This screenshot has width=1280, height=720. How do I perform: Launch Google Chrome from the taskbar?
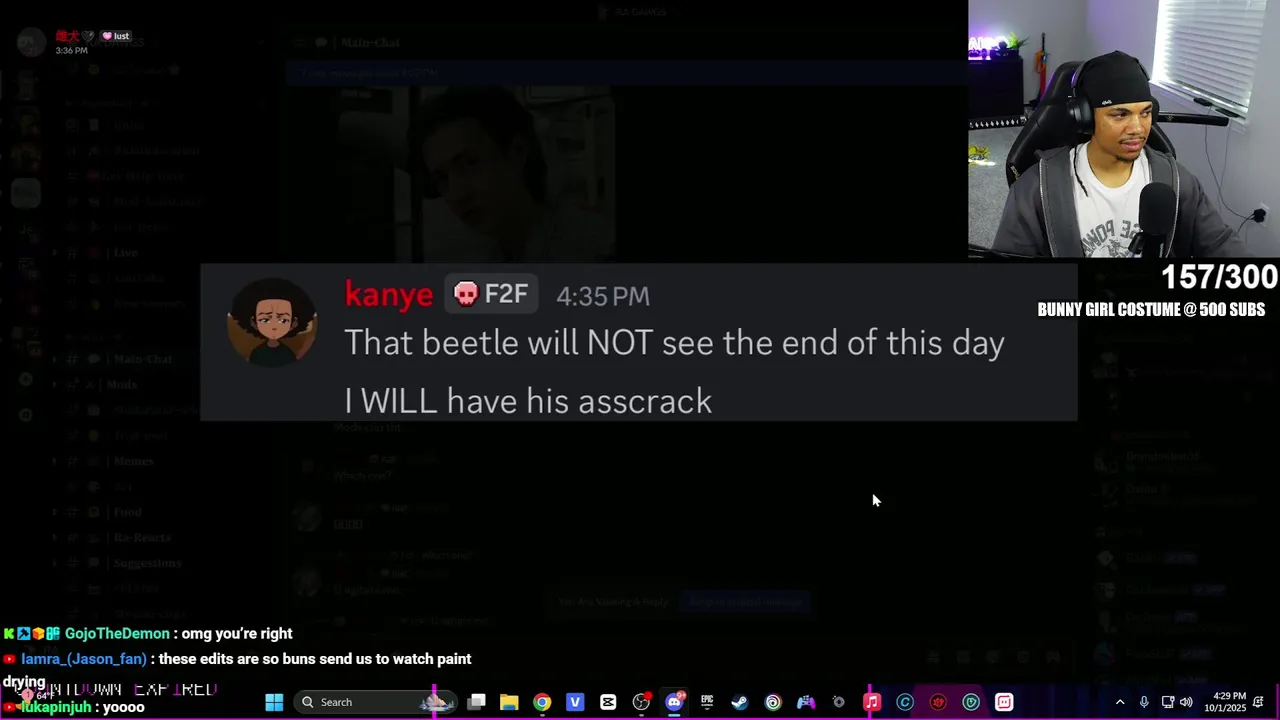point(542,702)
